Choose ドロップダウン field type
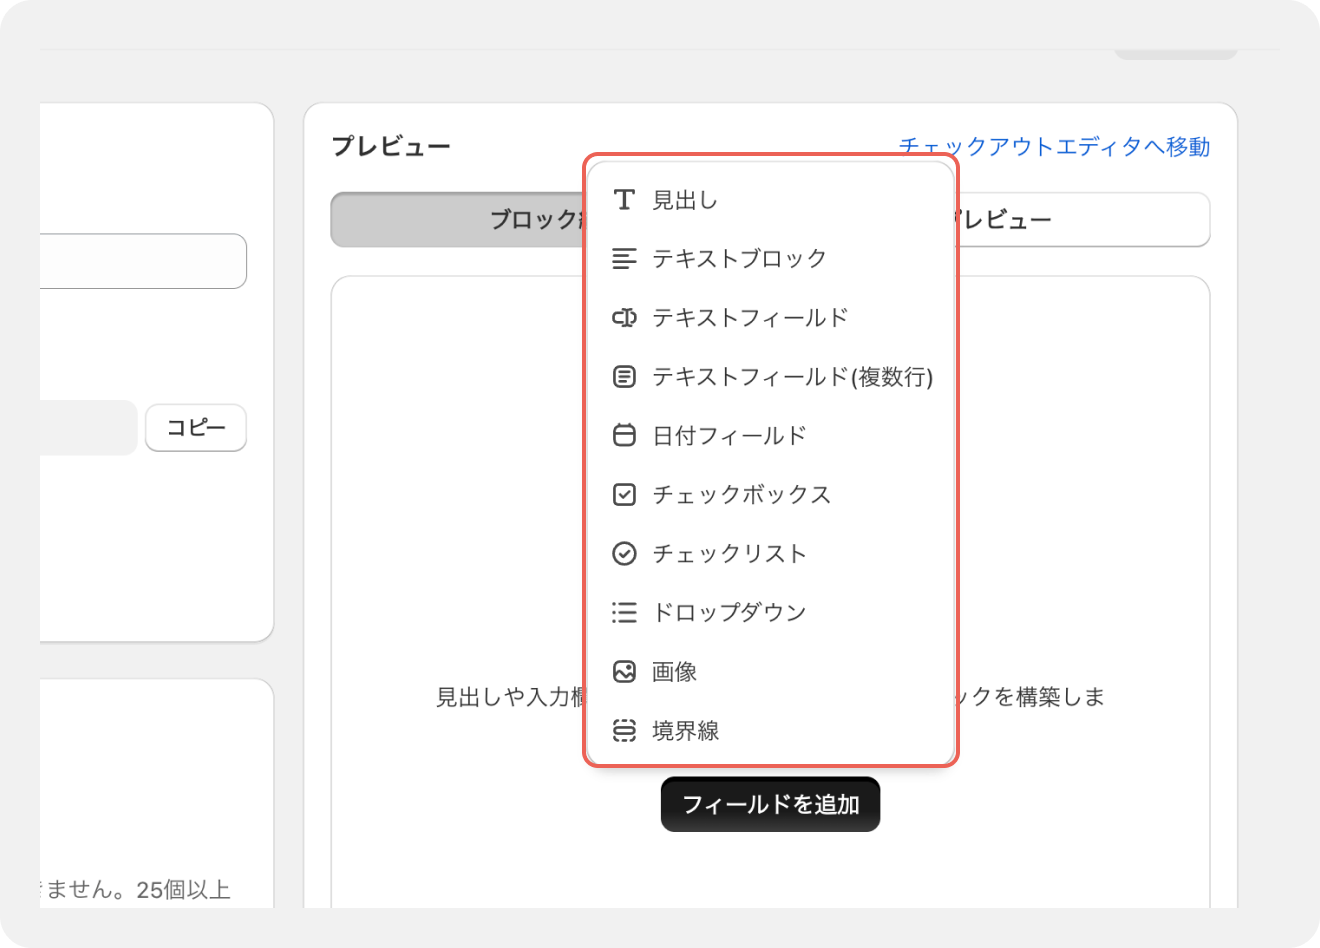 [x=729, y=613]
